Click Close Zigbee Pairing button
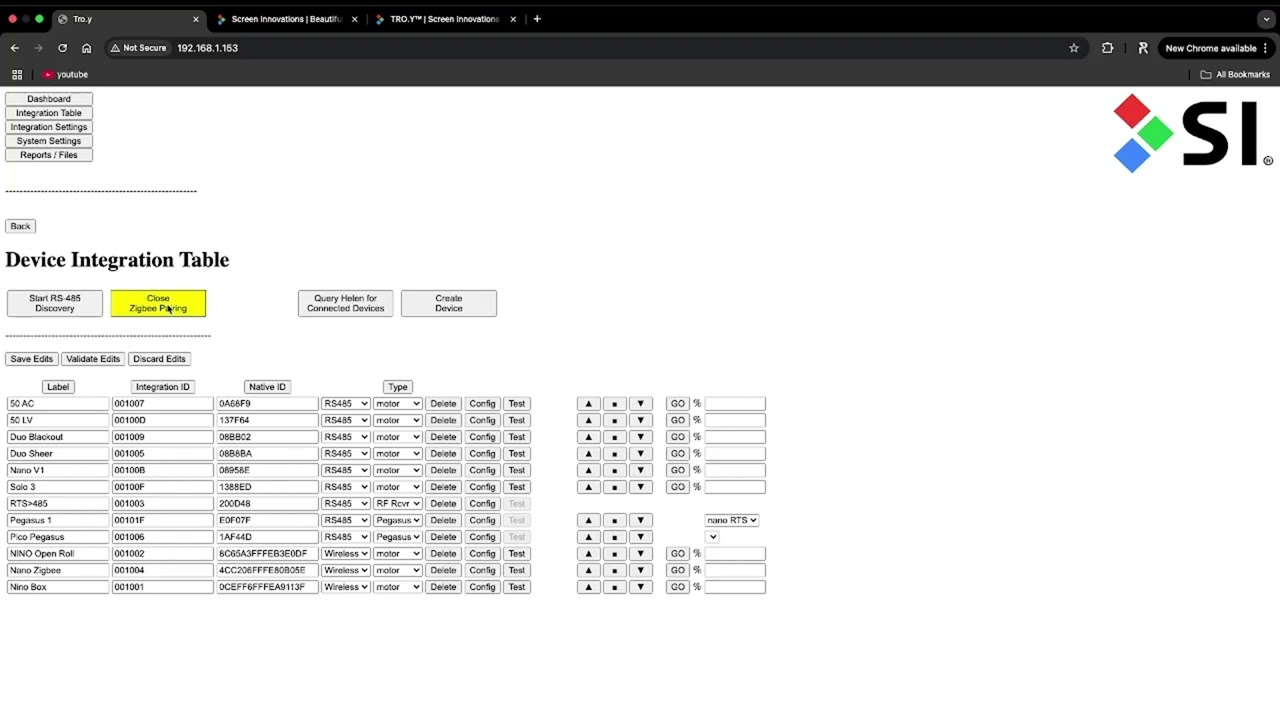This screenshot has height=720, width=1280. tap(158, 304)
